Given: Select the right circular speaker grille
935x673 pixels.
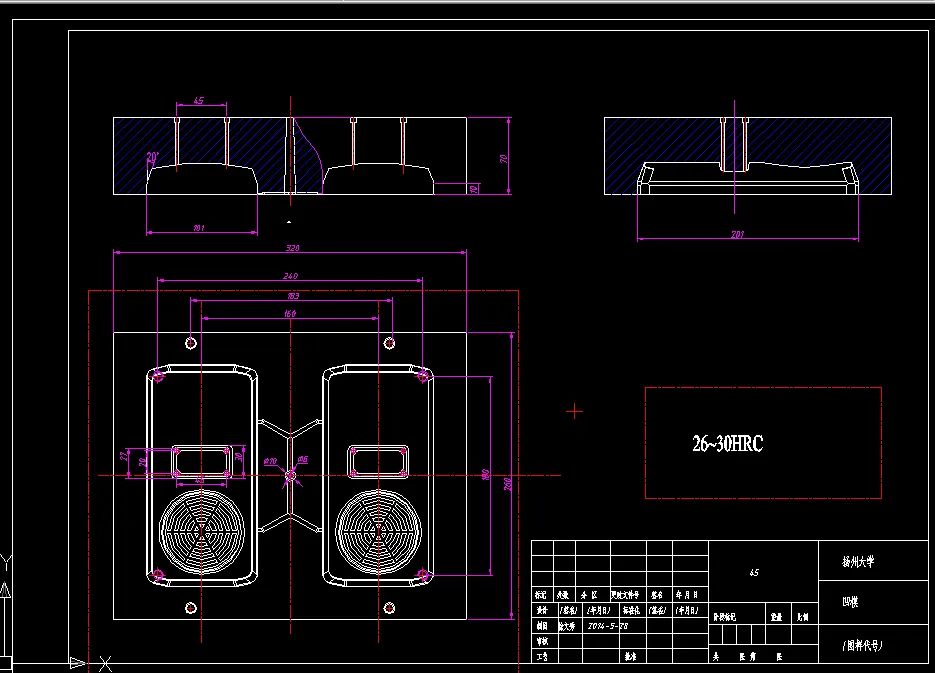Looking at the screenshot, I should (x=378, y=532).
